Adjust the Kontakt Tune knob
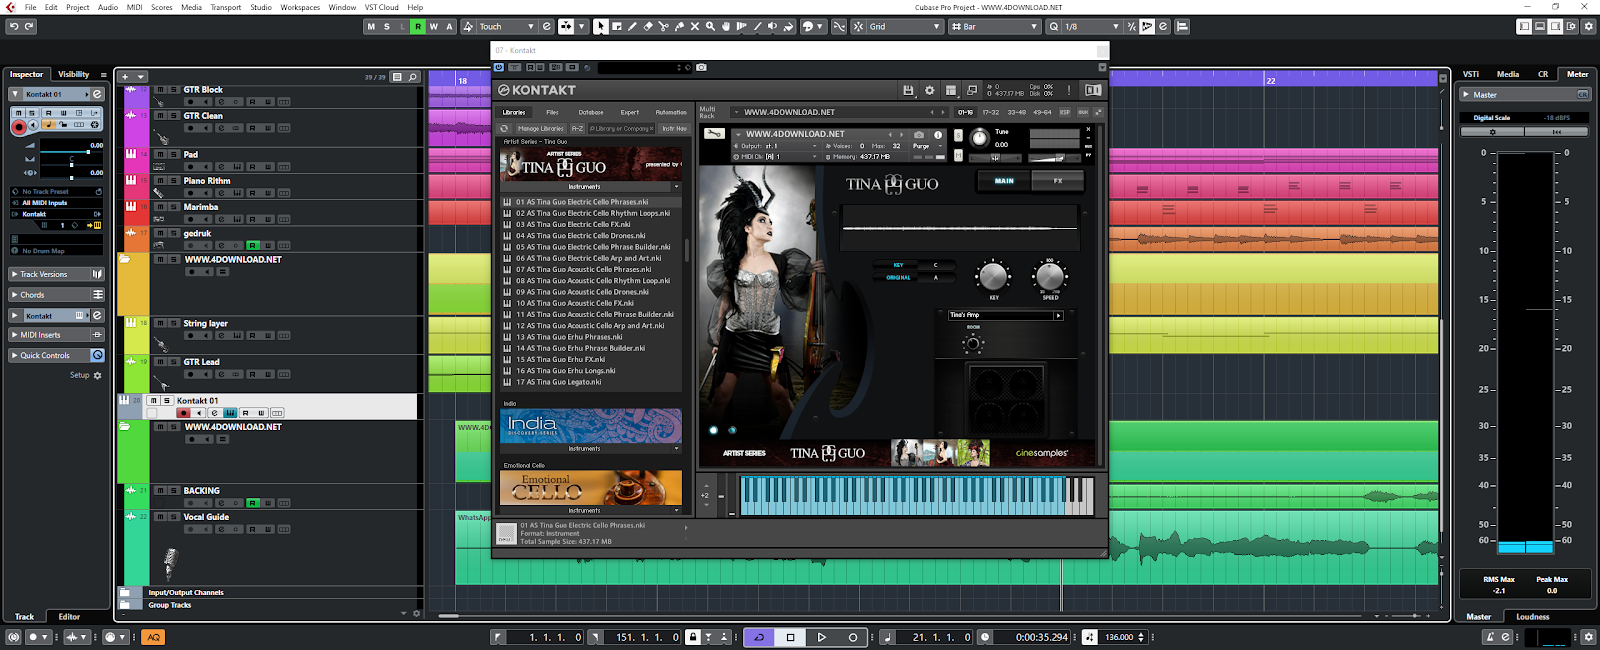 click(979, 138)
